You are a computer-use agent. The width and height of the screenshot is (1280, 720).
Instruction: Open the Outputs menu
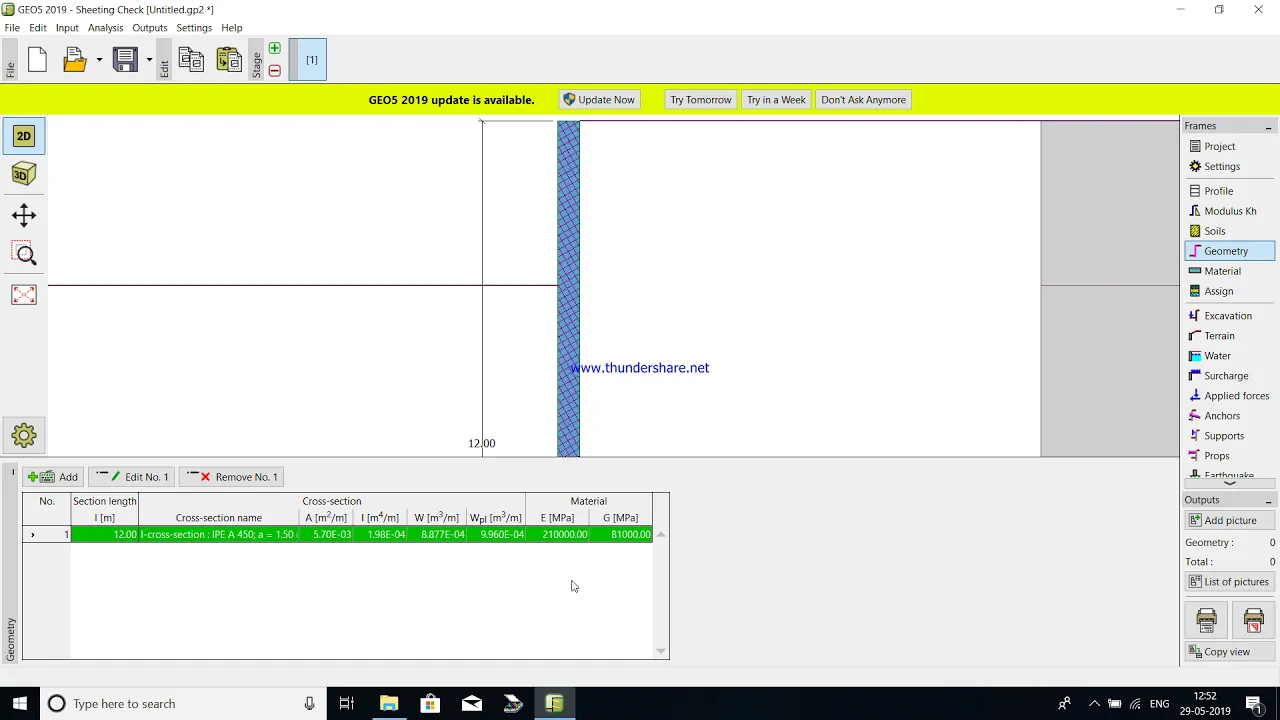coord(150,28)
